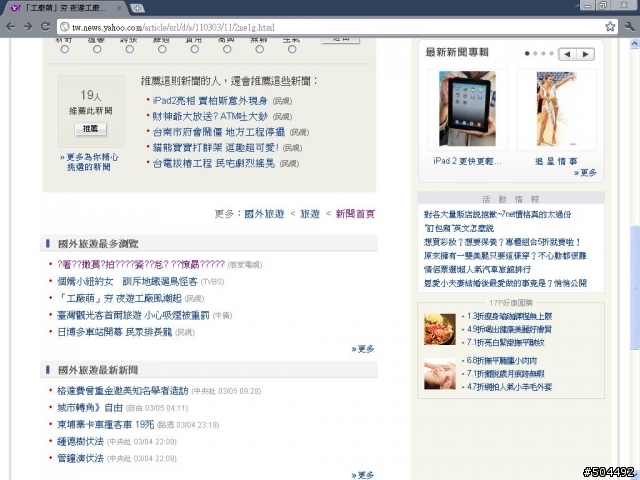Go to the 新聞首頁 link

pos(355,214)
